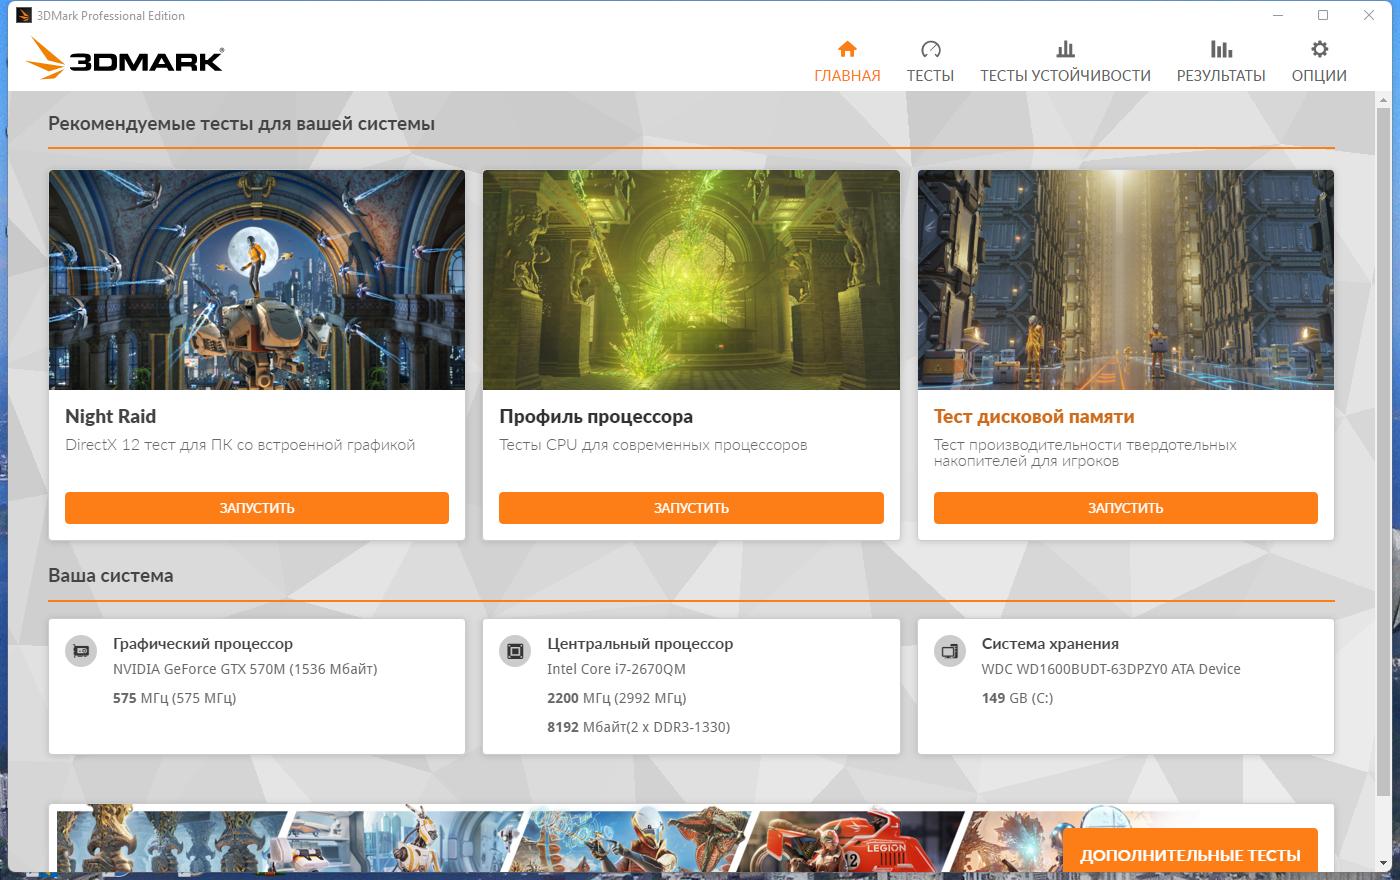Launch the Night Raid test with ЗАПУСТИТЬ

pyautogui.click(x=257, y=508)
